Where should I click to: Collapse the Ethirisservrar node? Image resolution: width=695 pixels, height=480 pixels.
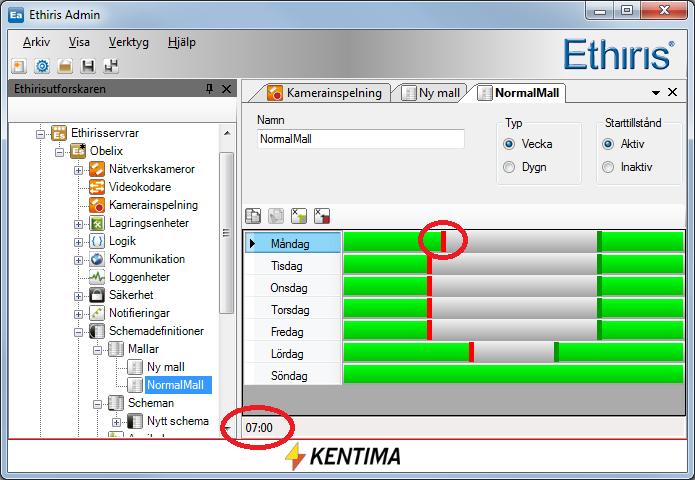point(40,133)
